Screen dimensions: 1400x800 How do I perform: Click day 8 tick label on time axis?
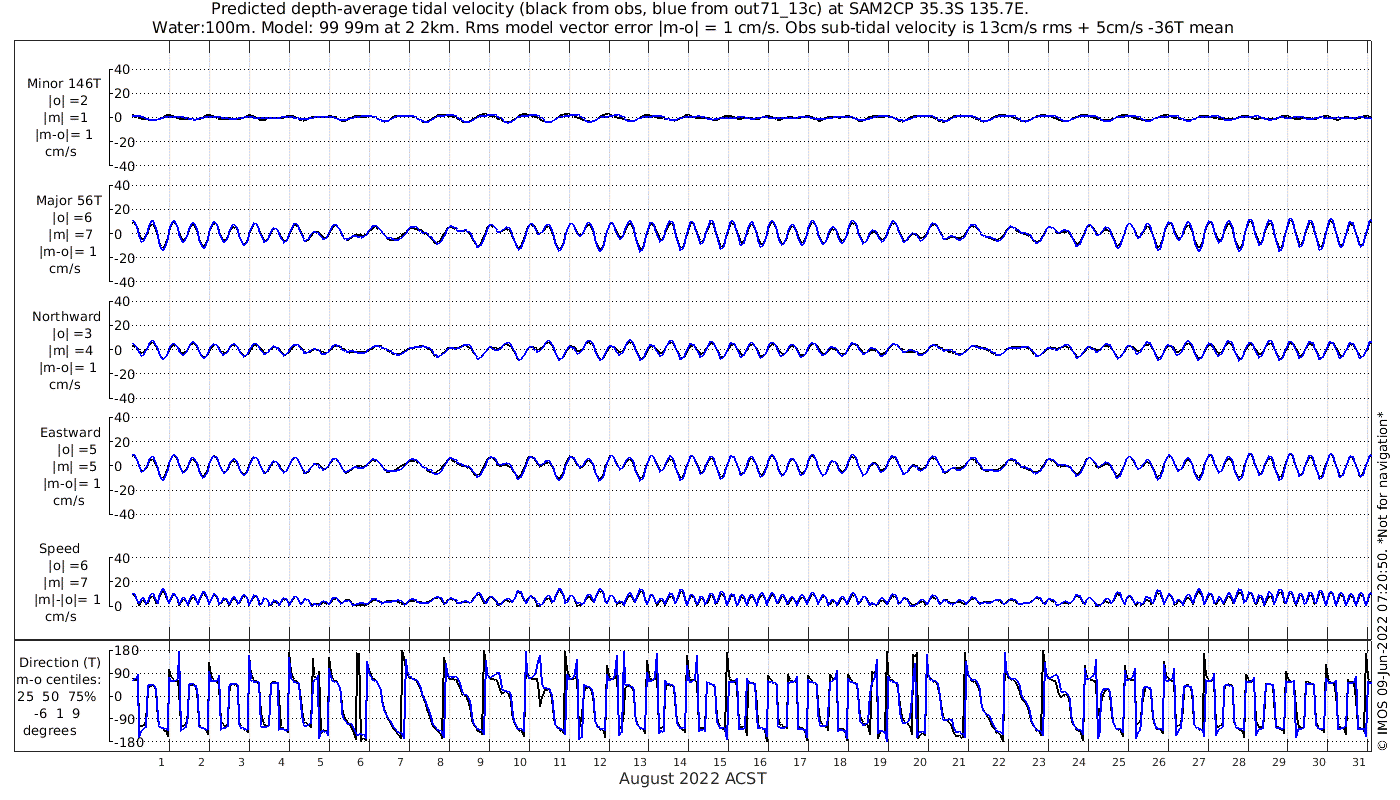pyautogui.click(x=441, y=761)
